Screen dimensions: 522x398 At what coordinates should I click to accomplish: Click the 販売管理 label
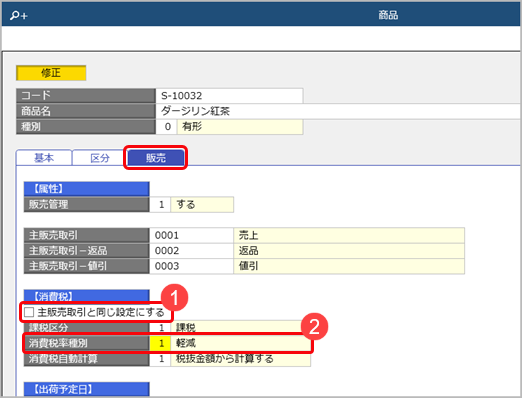click(87, 204)
